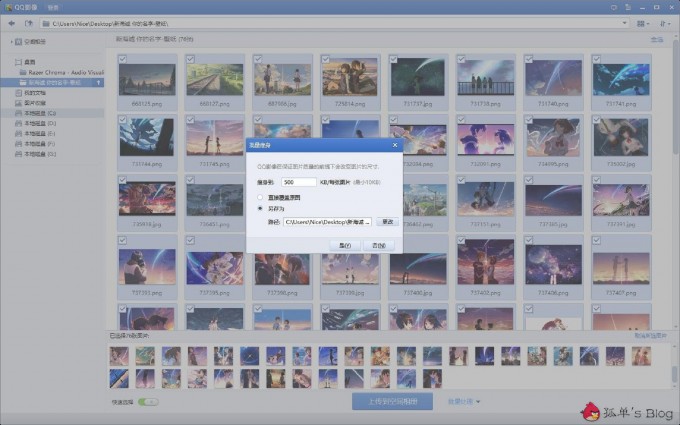Viewport: 680px width, 425px height.
Task: Open 本地磁盘 (D:) drive
Action: pyautogui.click(x=35, y=124)
